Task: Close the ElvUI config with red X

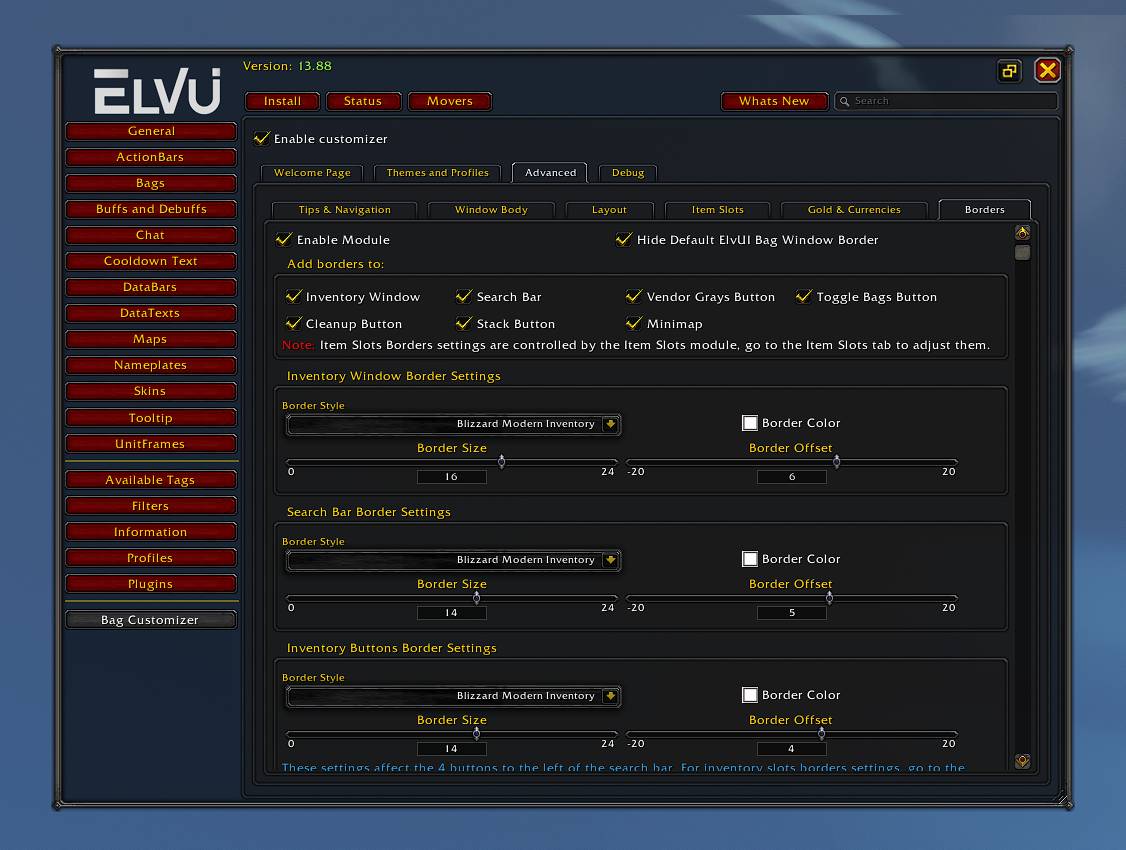Action: tap(1047, 70)
